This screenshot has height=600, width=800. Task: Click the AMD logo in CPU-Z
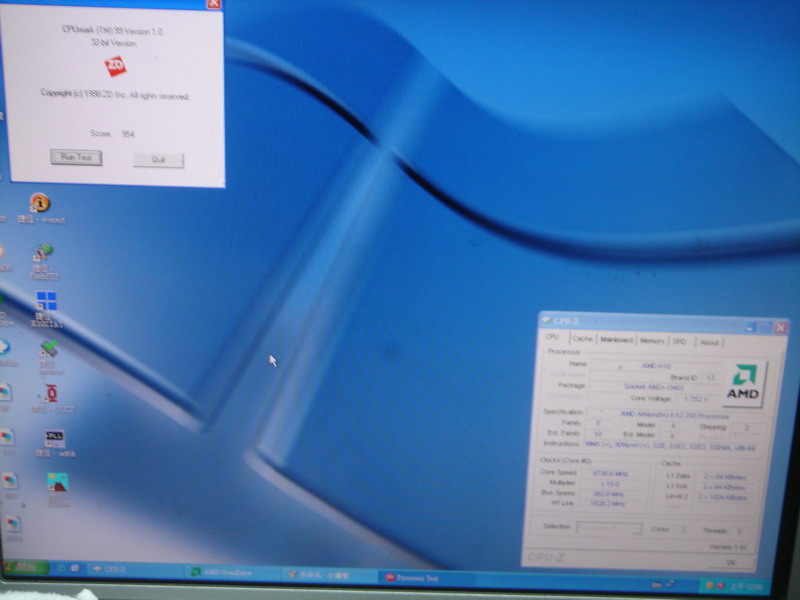pyautogui.click(x=743, y=384)
